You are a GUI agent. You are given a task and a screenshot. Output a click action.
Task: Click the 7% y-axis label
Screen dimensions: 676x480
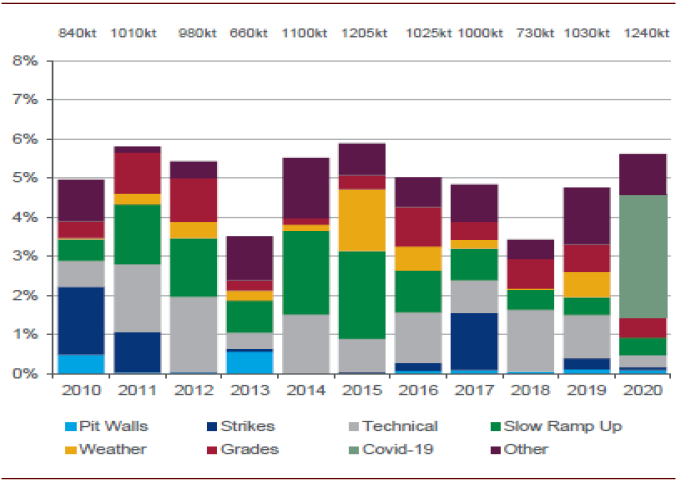point(25,100)
